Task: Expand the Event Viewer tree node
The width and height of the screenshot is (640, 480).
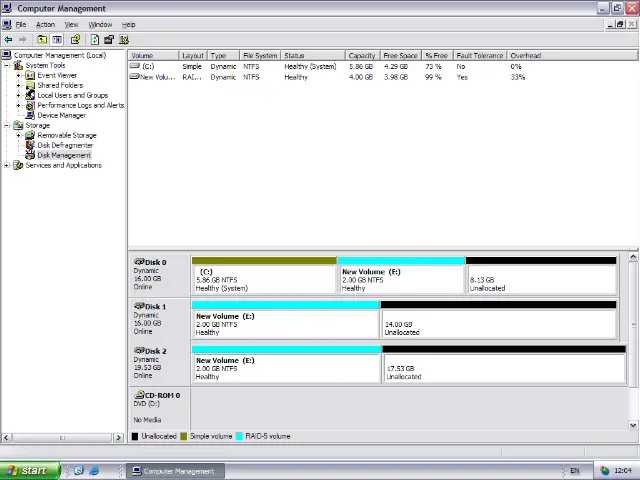Action: [x=18, y=75]
